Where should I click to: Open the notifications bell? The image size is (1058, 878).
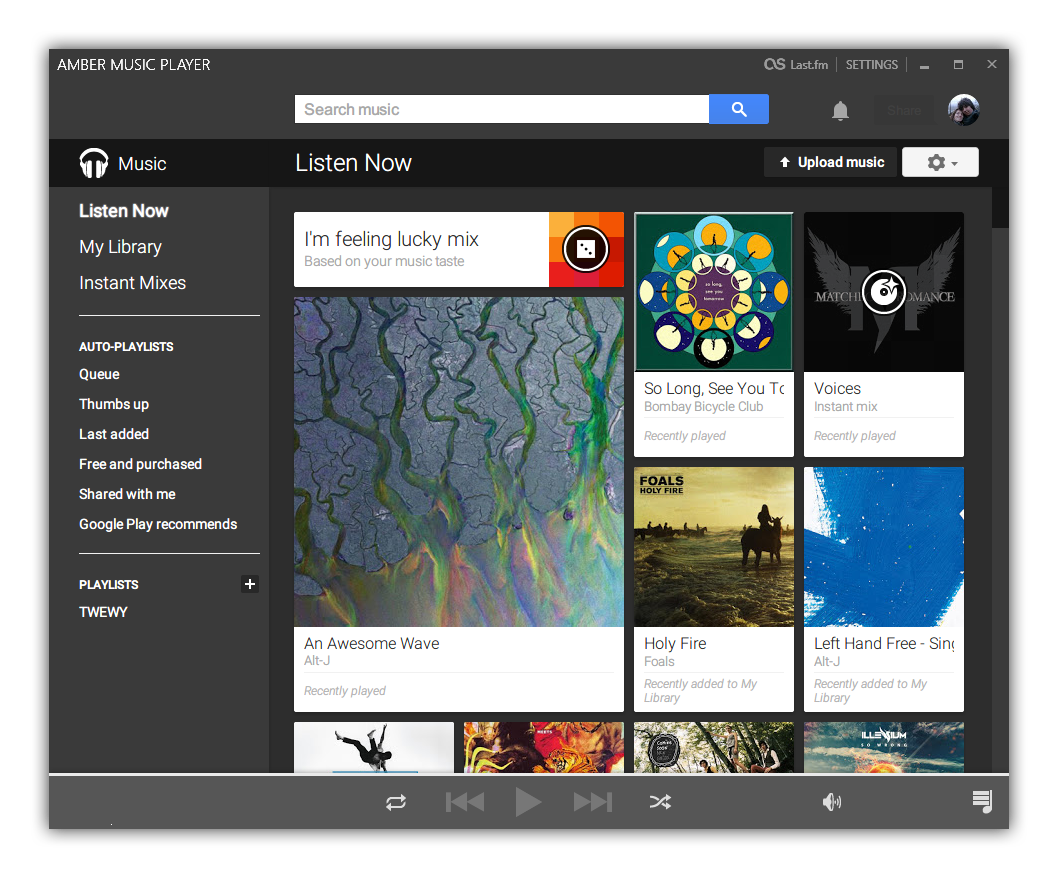coord(840,111)
